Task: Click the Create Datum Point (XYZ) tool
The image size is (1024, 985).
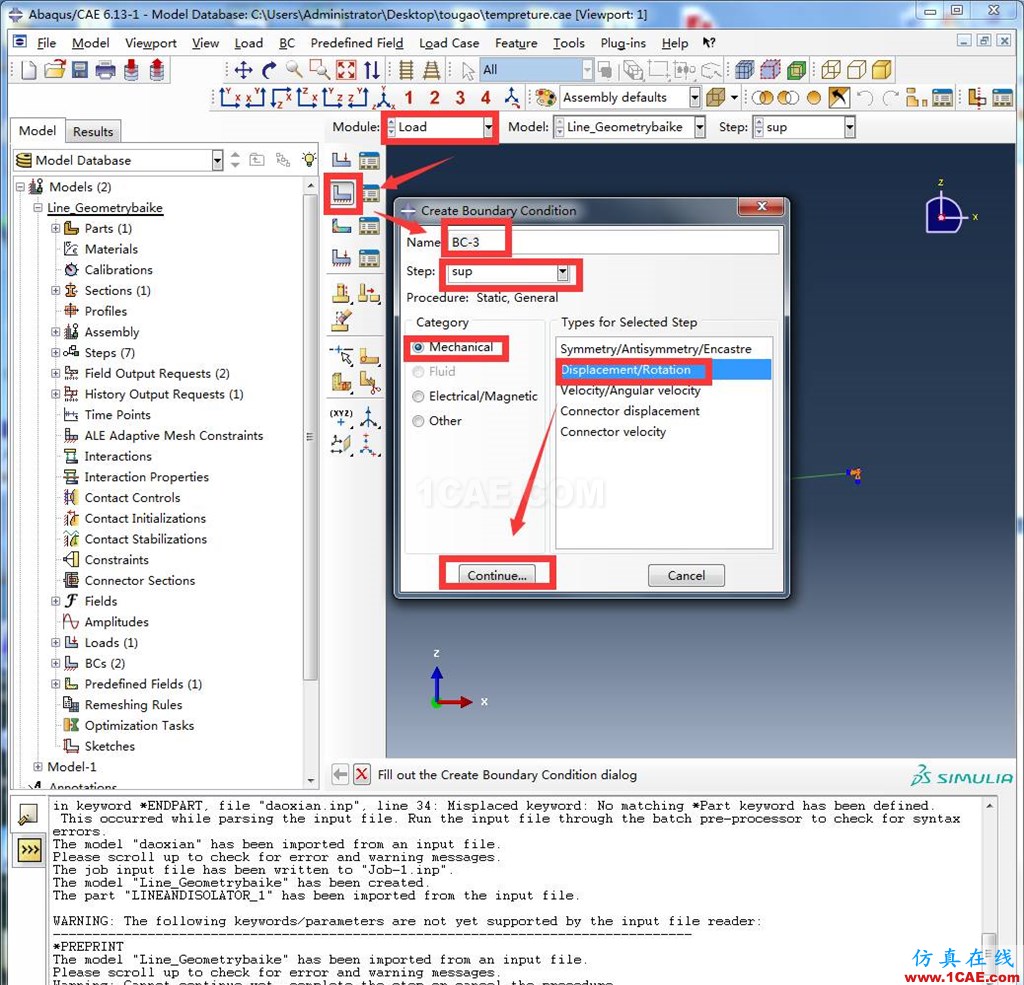Action: click(x=341, y=418)
